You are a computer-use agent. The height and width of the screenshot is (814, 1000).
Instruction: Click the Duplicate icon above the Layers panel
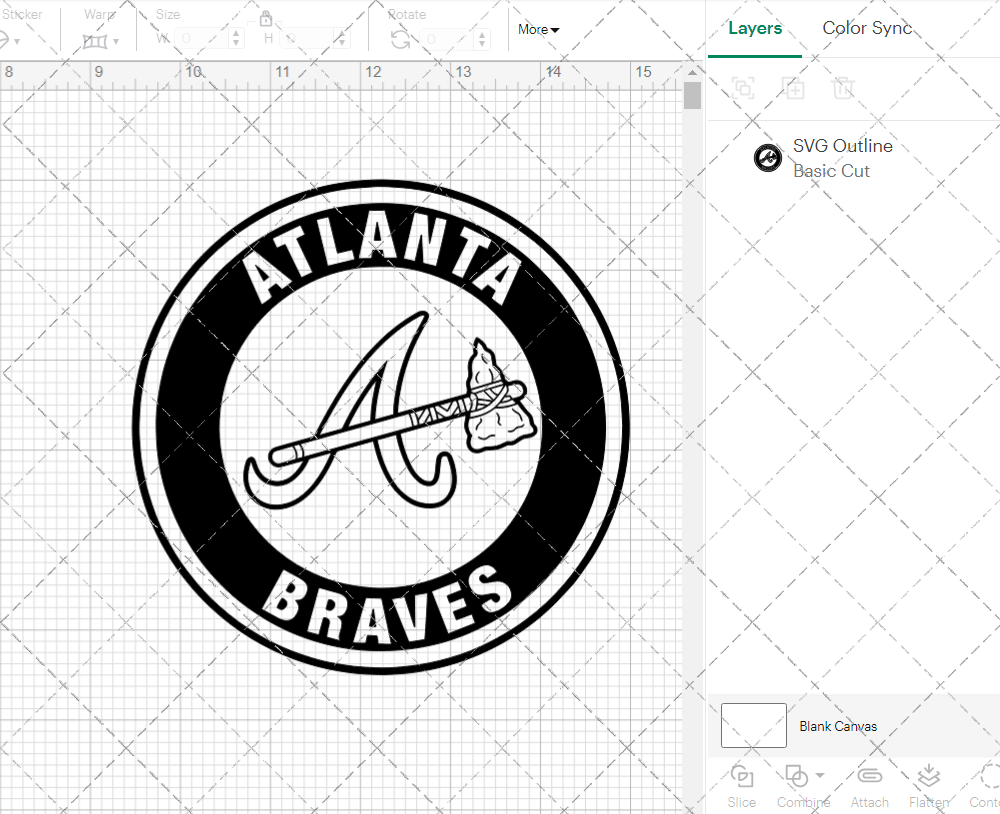tap(794, 88)
